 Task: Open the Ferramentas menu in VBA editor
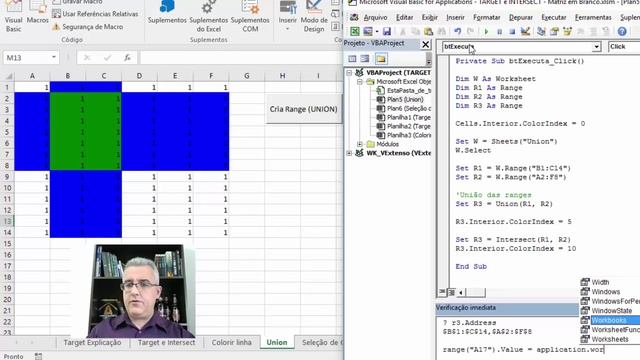pyautogui.click(x=593, y=18)
